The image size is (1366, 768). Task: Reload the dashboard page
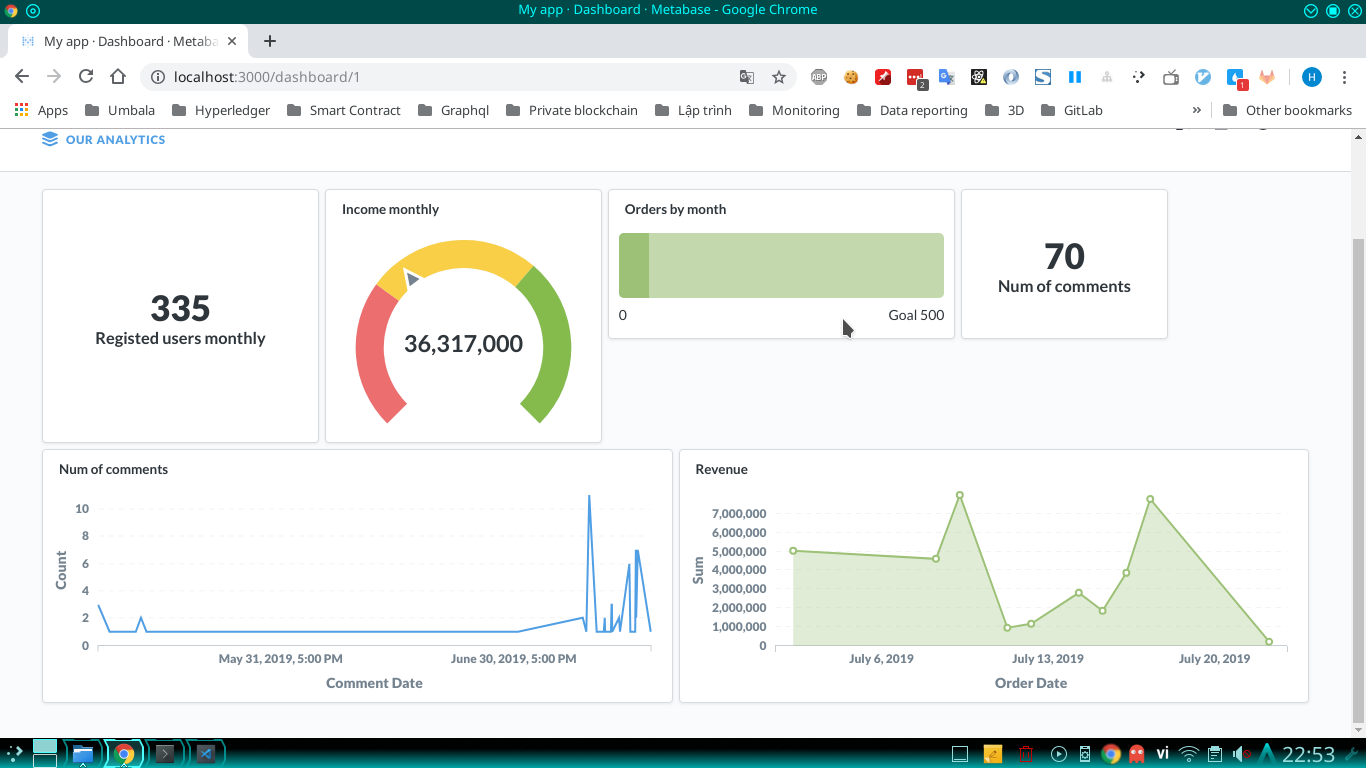coord(86,77)
